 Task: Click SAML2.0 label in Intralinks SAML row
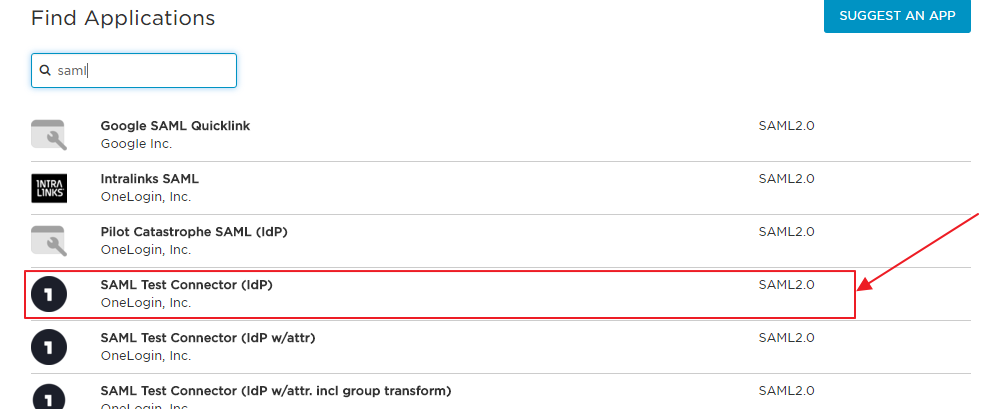pos(786,179)
